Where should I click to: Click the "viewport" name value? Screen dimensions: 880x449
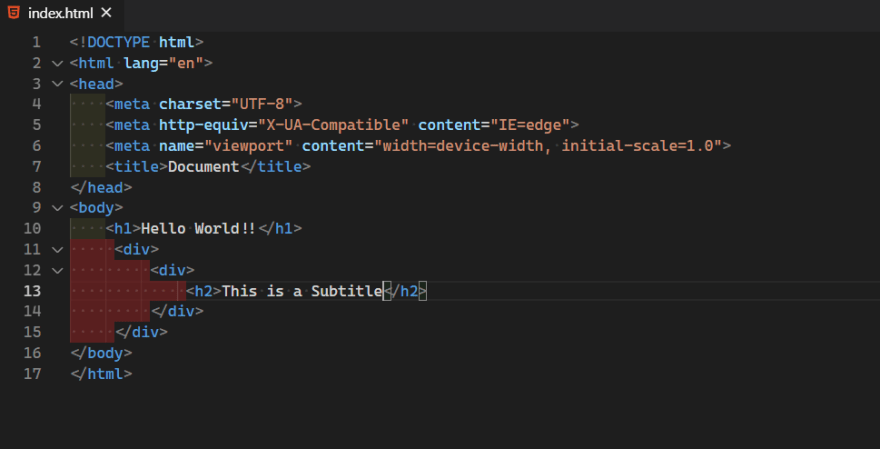pos(249,146)
